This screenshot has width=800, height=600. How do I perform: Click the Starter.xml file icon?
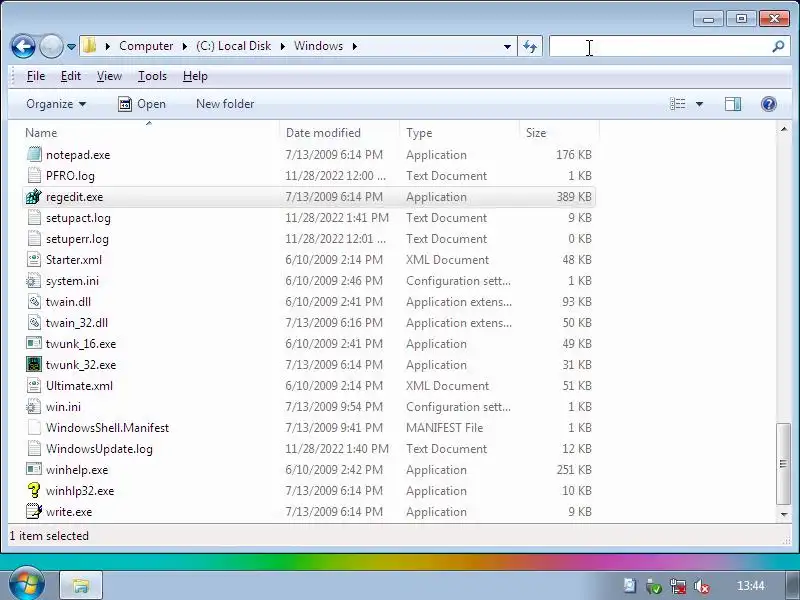pyautogui.click(x=34, y=259)
